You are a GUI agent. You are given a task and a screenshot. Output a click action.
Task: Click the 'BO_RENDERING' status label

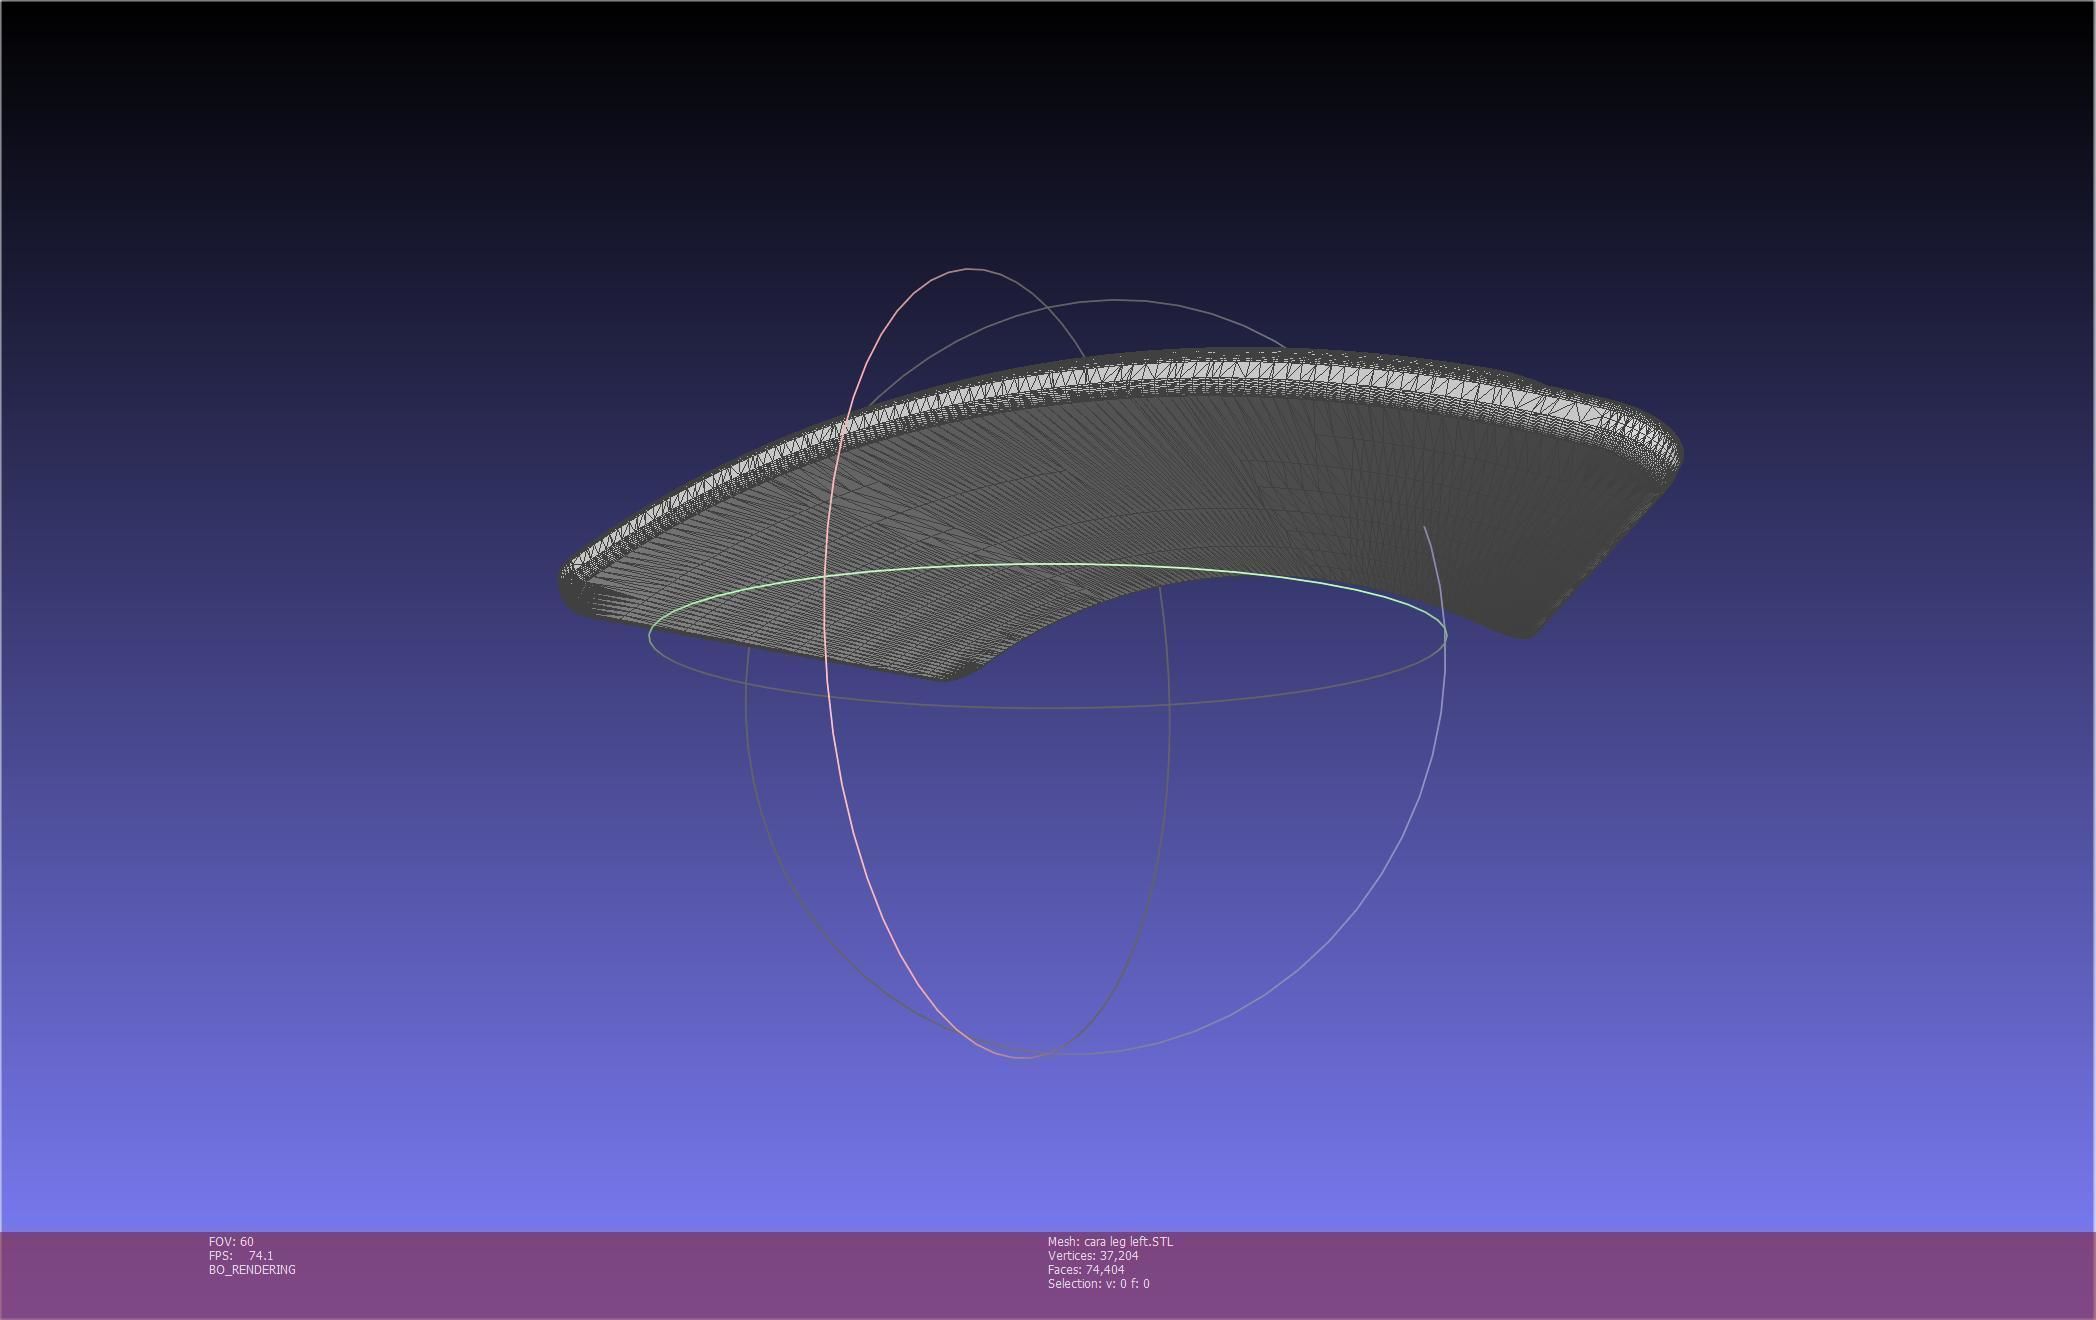(x=252, y=1270)
